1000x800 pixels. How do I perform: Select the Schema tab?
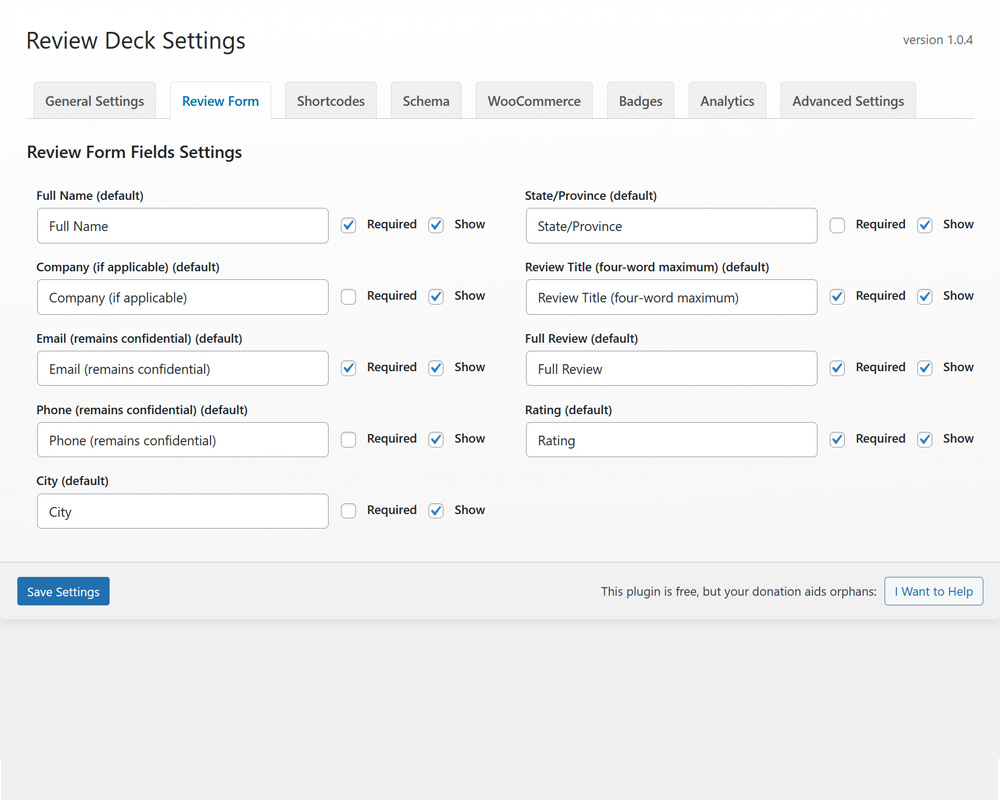425,100
